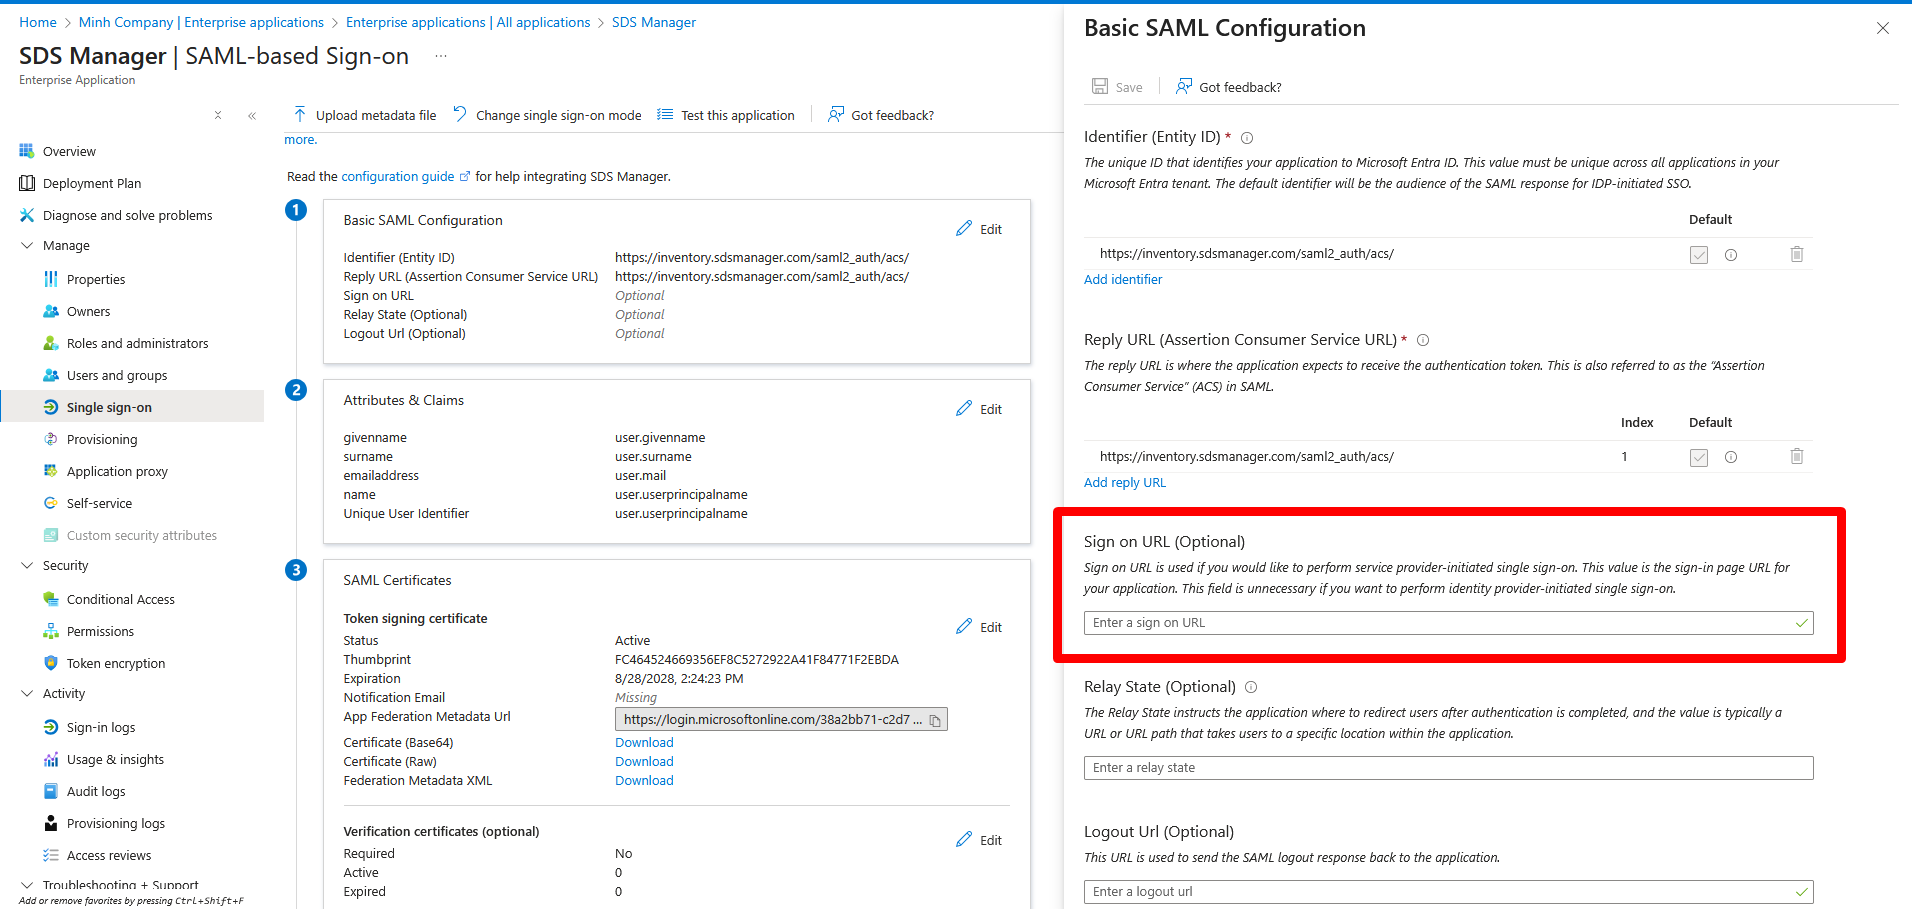The width and height of the screenshot is (1912, 909).
Task: Click info icon beside Reply URL heading
Action: coord(1423,340)
